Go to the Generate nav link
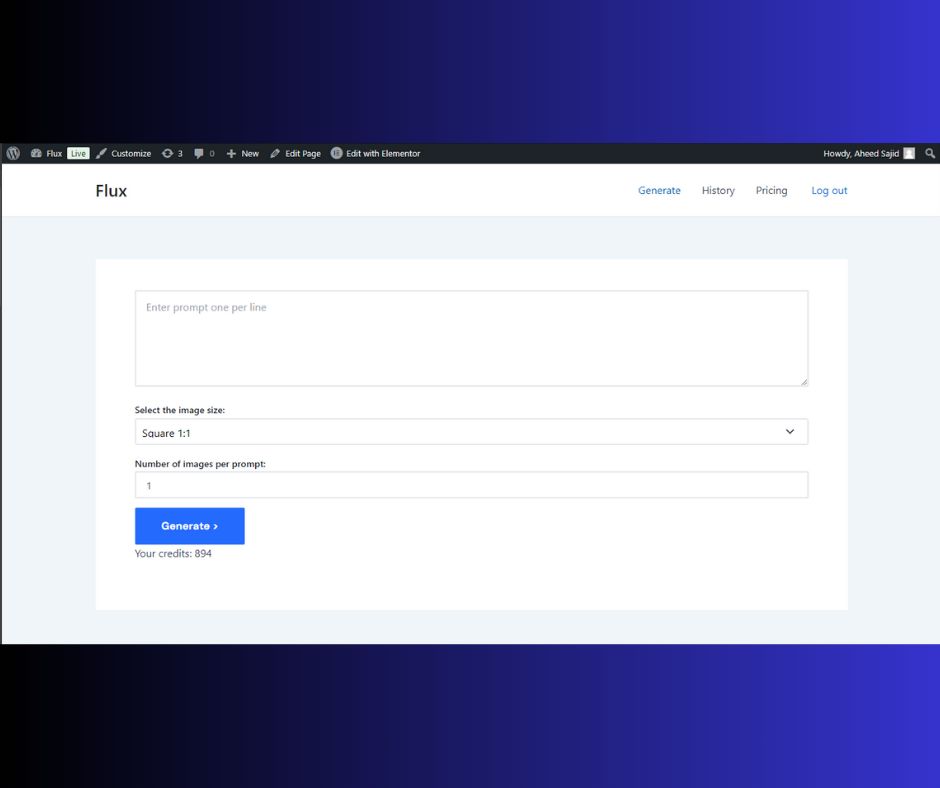The height and width of the screenshot is (788, 940). [659, 191]
